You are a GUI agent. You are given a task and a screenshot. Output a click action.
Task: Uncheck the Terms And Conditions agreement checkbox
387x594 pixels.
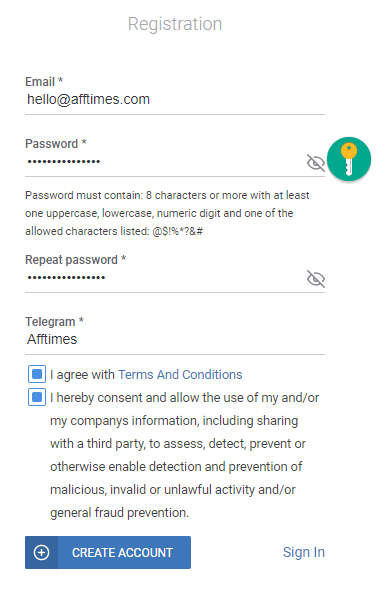click(x=37, y=374)
